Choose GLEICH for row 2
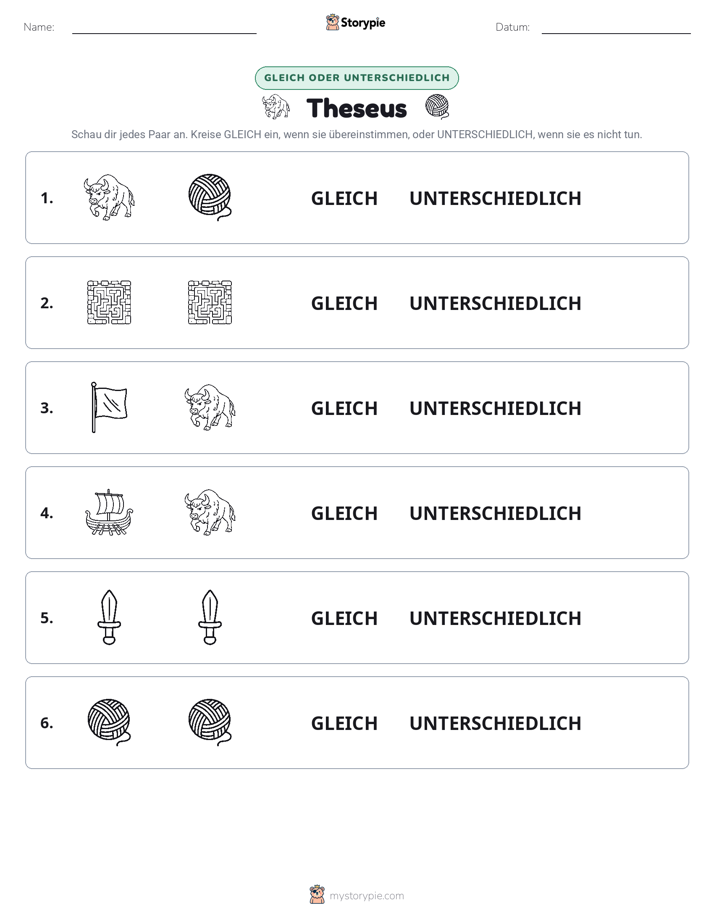The height and width of the screenshot is (924, 714). (x=344, y=303)
